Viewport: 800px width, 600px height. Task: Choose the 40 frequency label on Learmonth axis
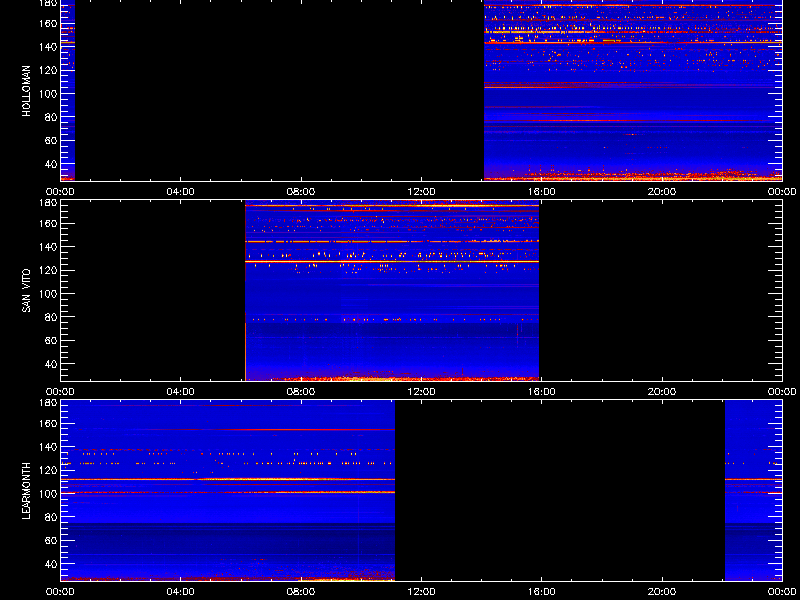(x=52, y=564)
